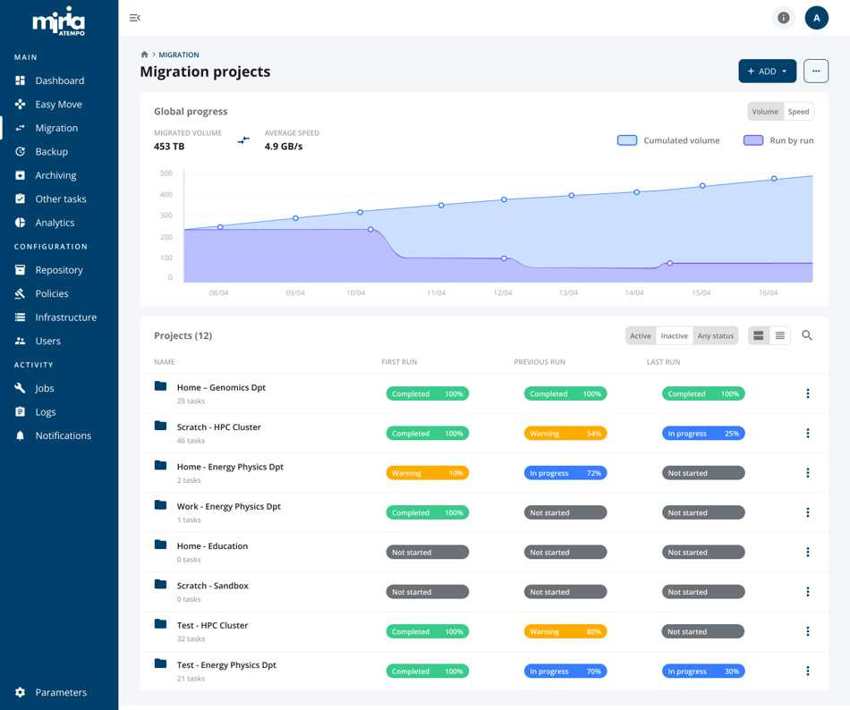The width and height of the screenshot is (850, 710).
Task: Click the swap icon beside migrated volume
Action: pos(243,140)
